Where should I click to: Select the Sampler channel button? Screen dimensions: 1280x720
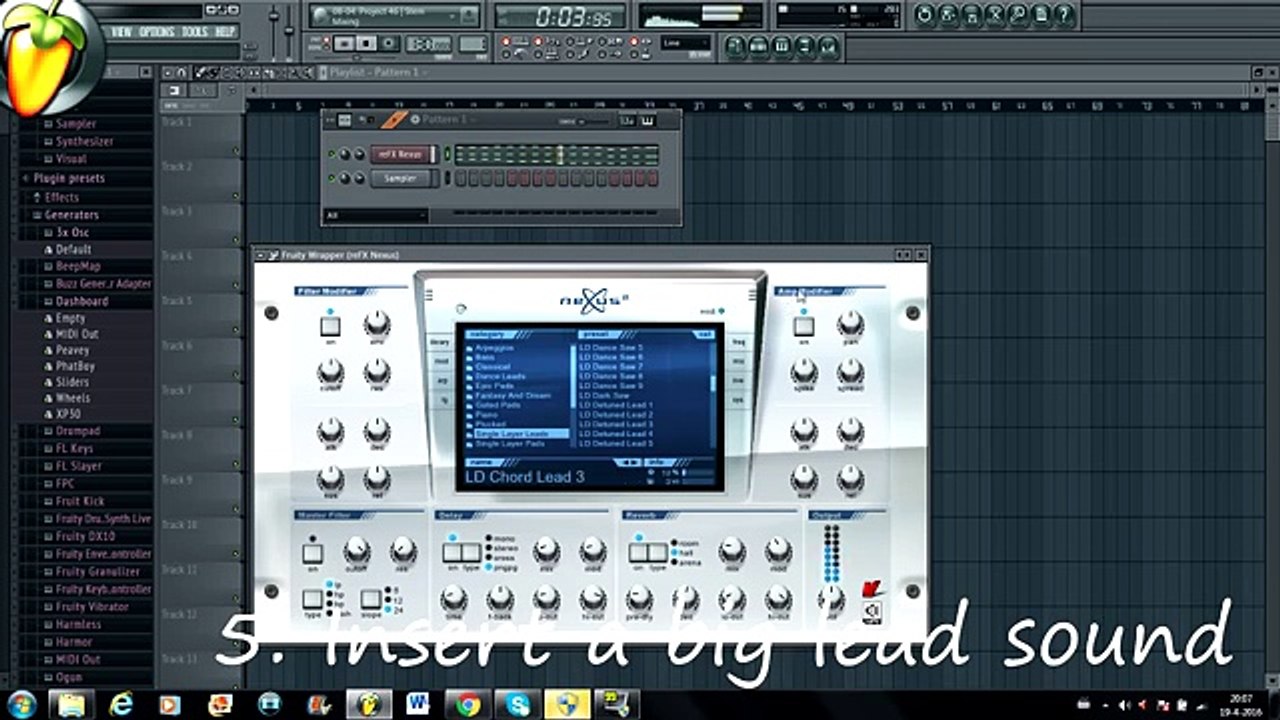click(403, 178)
